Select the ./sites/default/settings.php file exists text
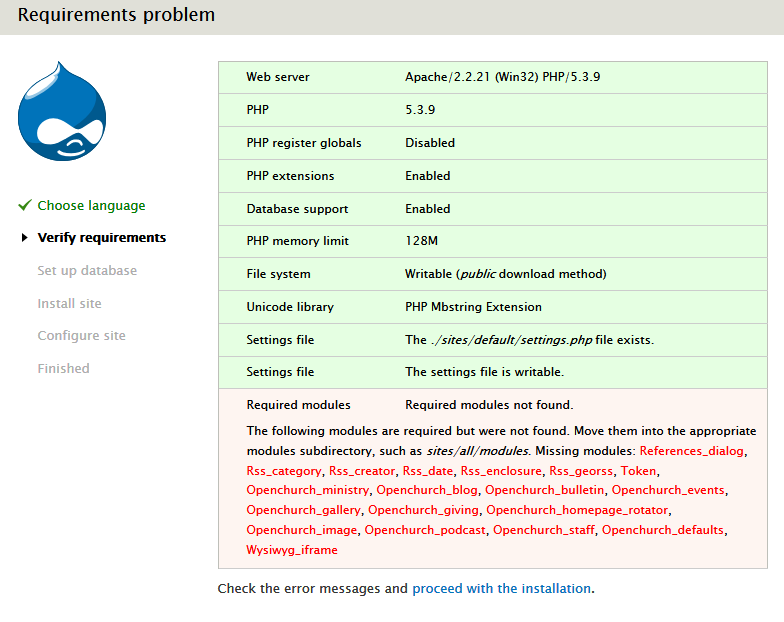 click(x=530, y=340)
